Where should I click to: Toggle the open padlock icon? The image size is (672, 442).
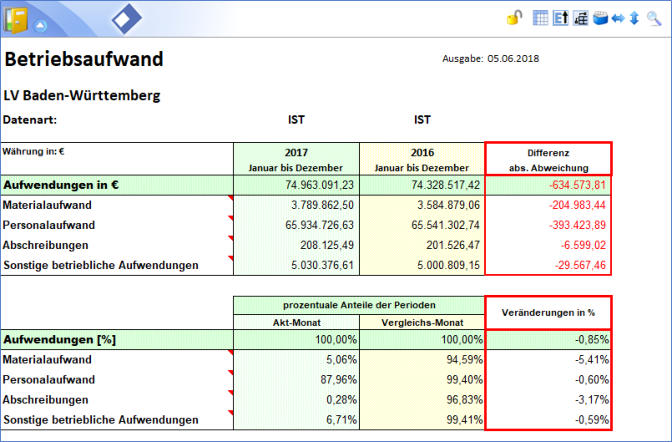click(x=514, y=17)
